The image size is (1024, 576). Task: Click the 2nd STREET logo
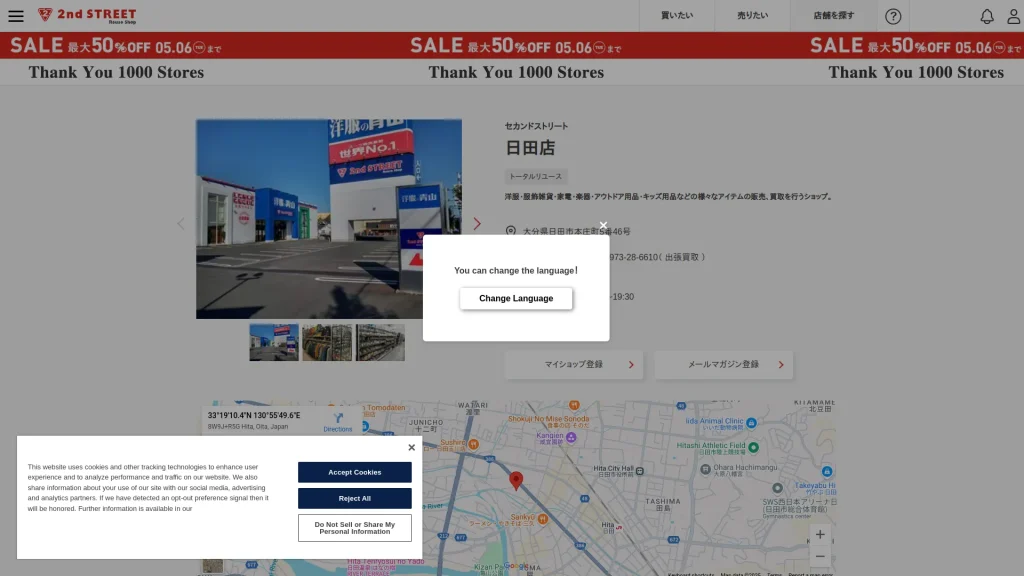[87, 16]
